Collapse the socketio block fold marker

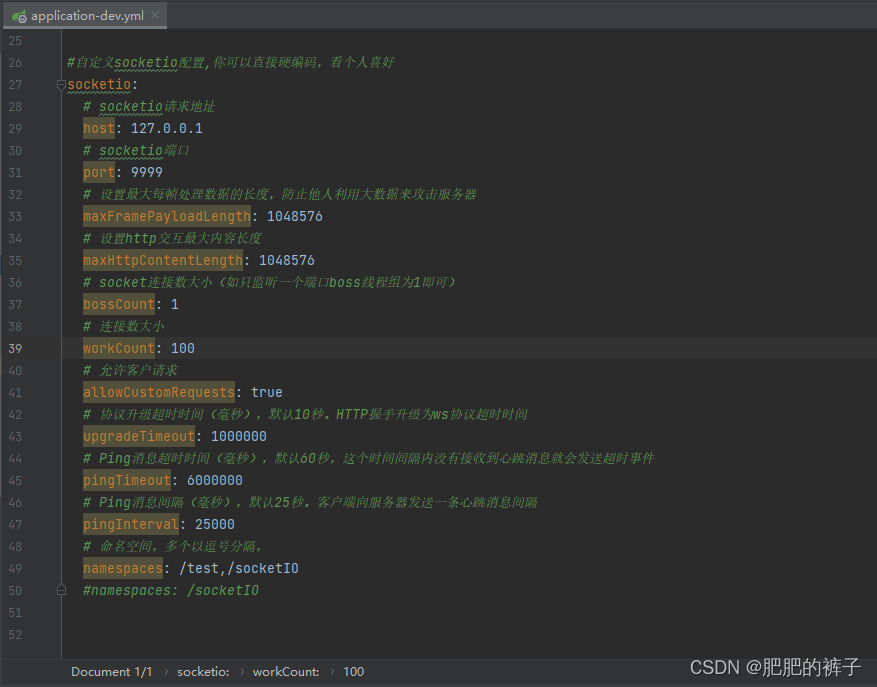click(x=61, y=84)
